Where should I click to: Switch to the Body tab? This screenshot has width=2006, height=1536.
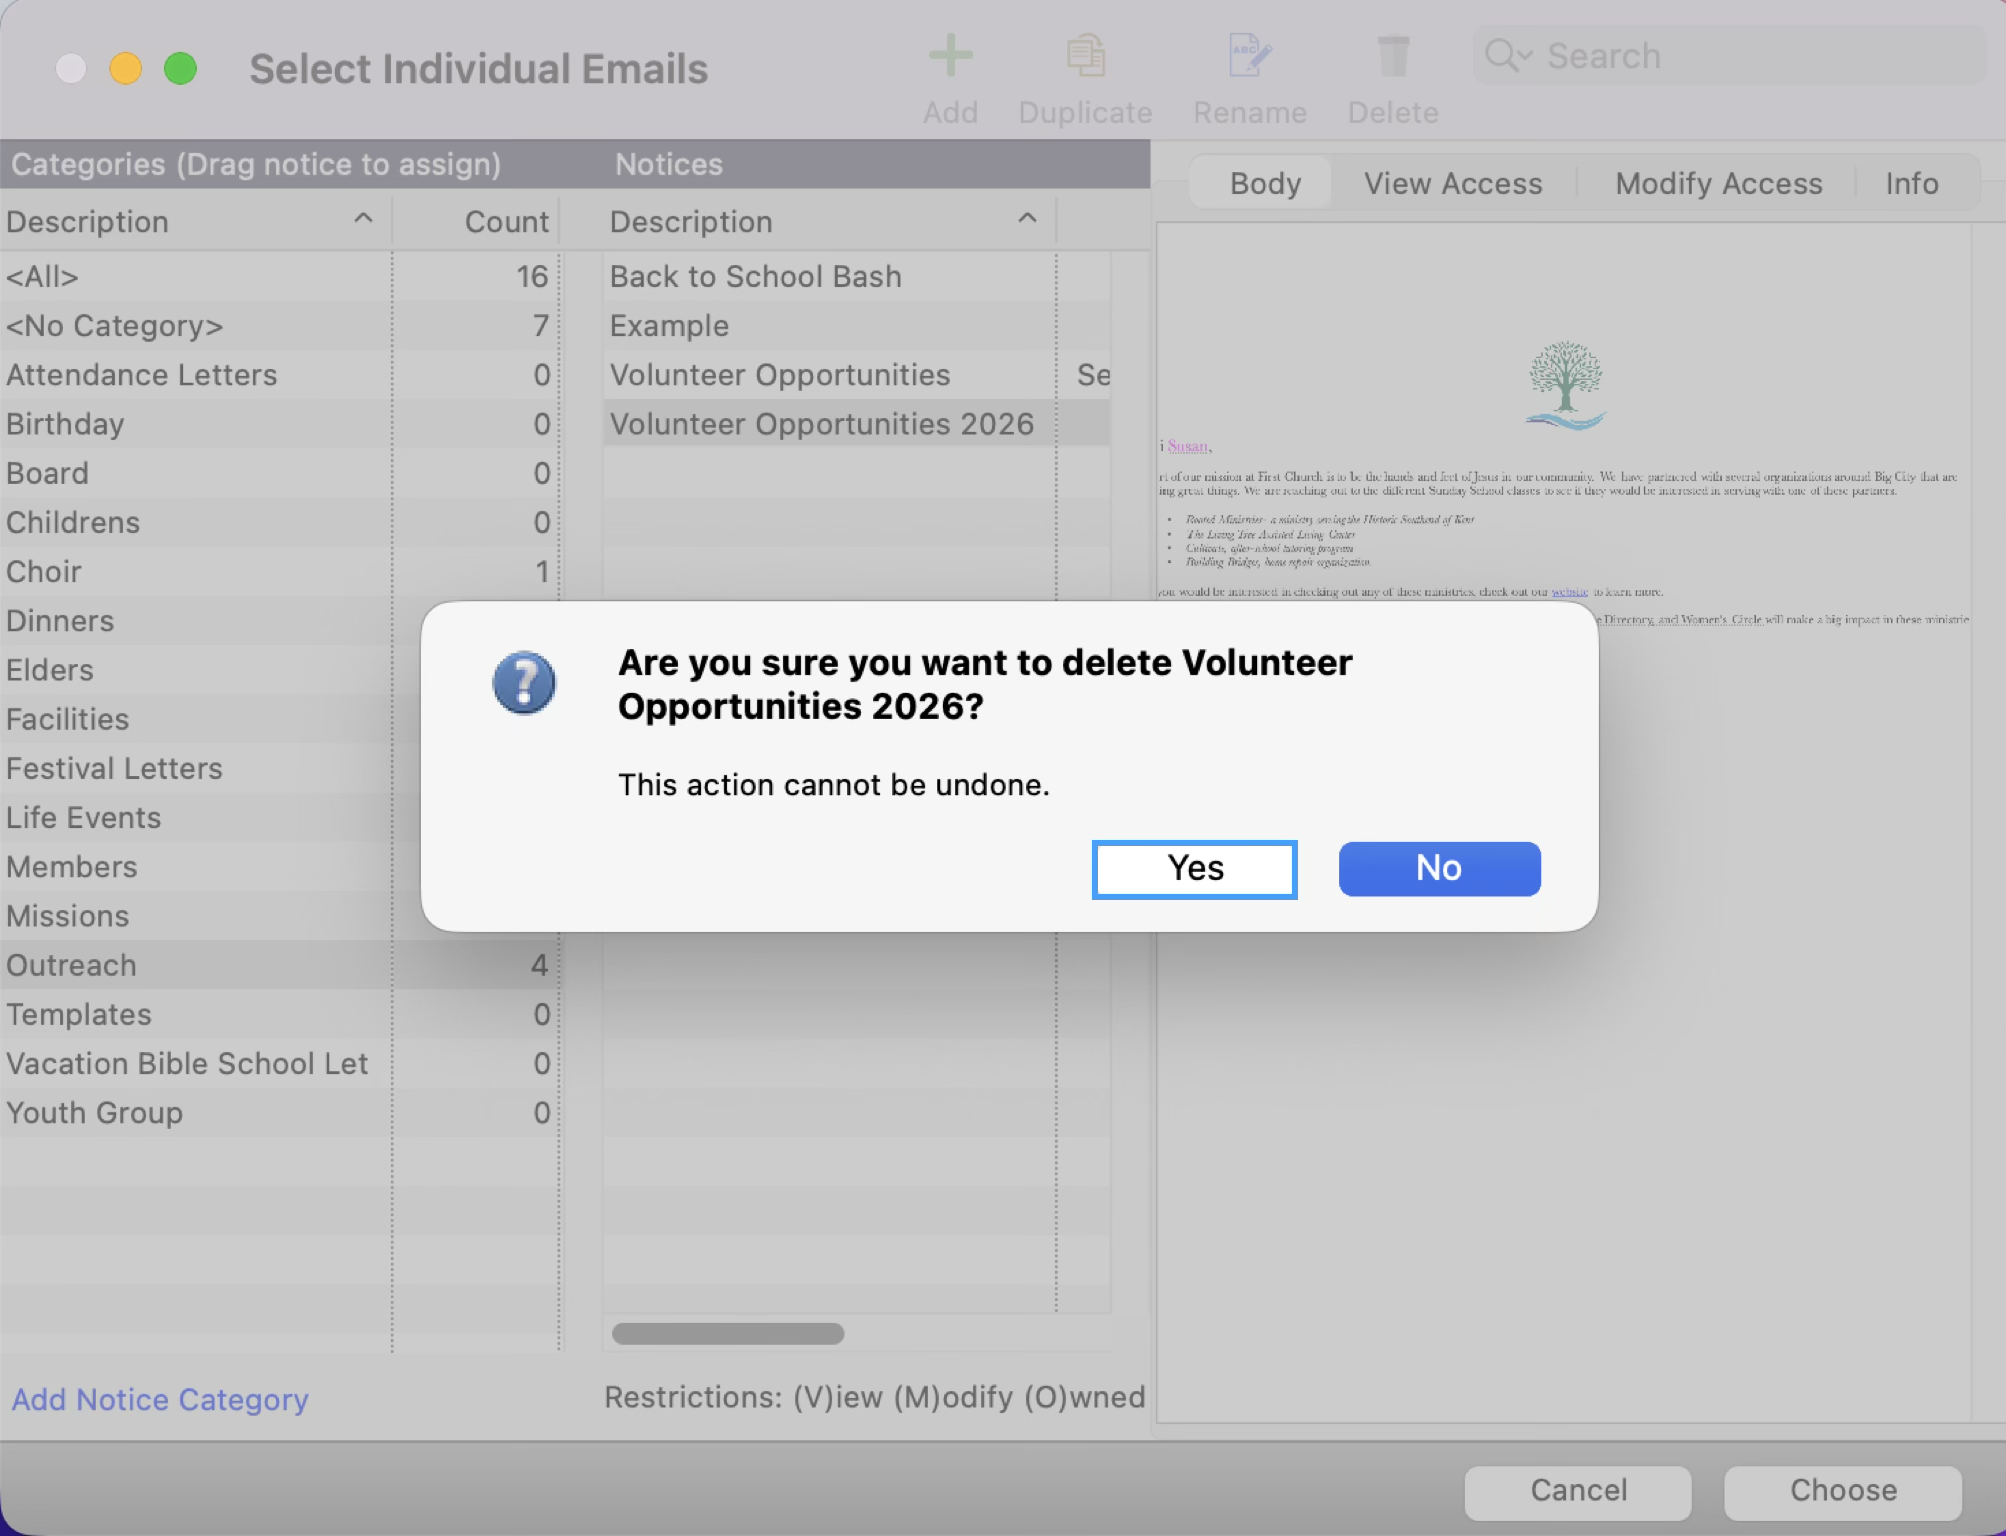coord(1265,184)
